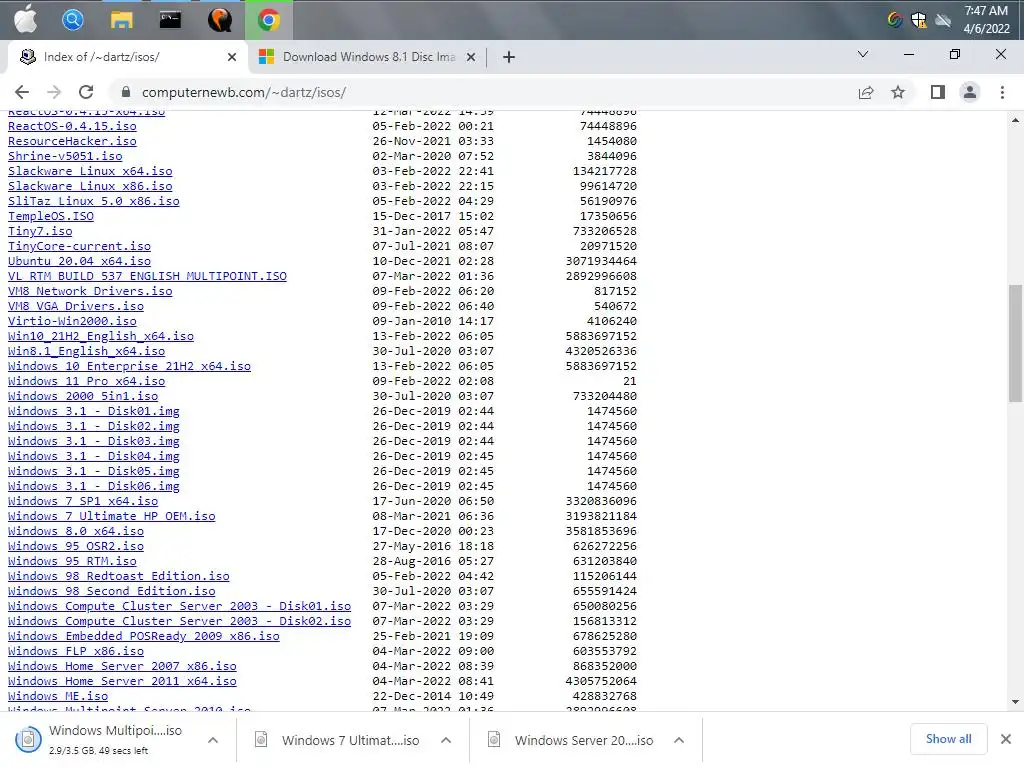Switch to Chrome in the taskbar

[268, 20]
